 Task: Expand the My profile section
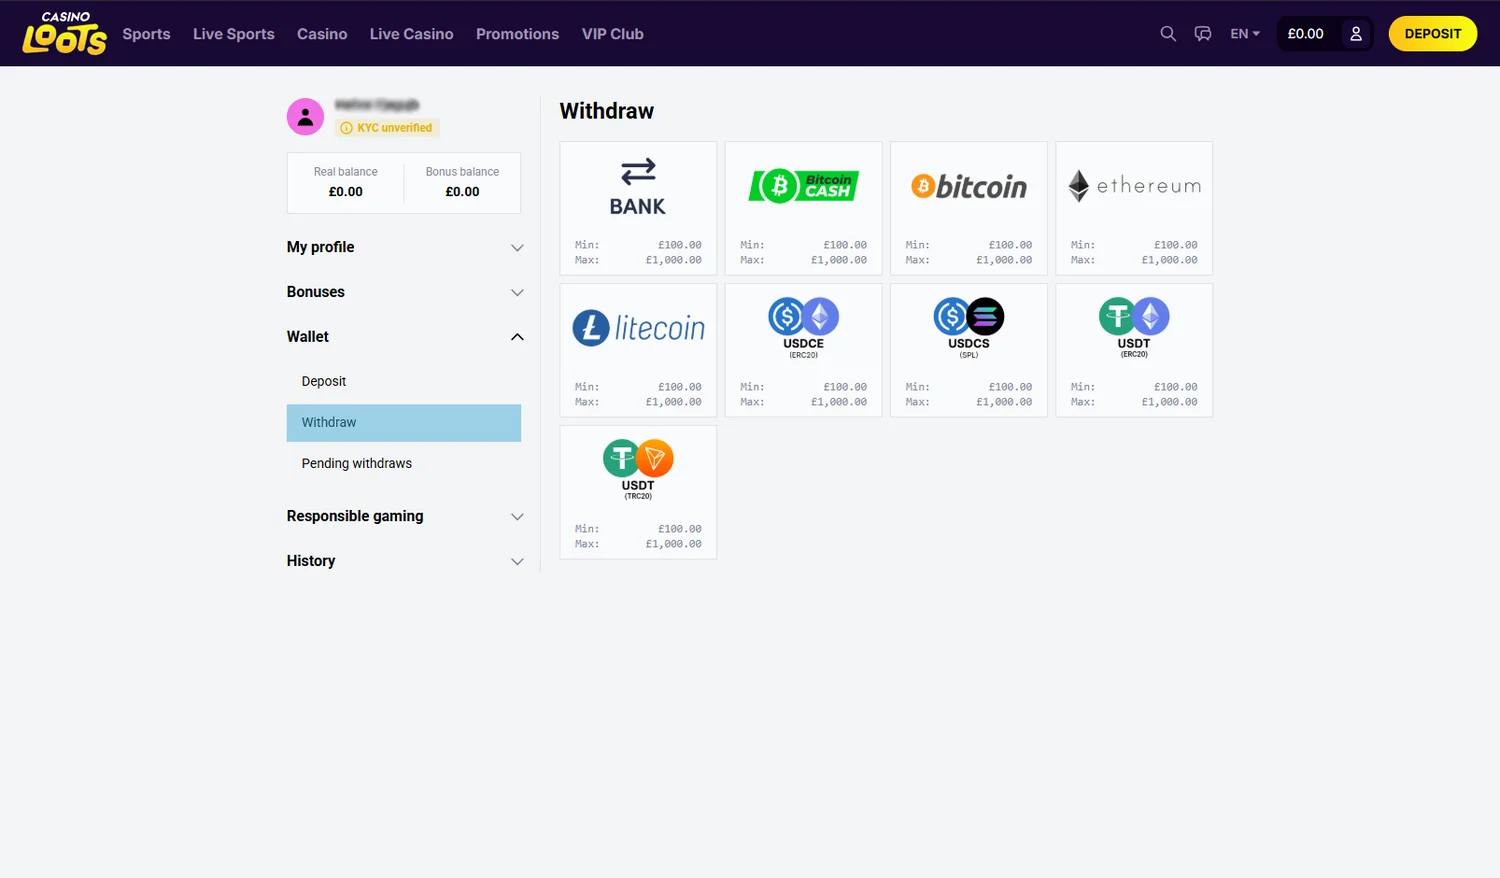[405, 247]
